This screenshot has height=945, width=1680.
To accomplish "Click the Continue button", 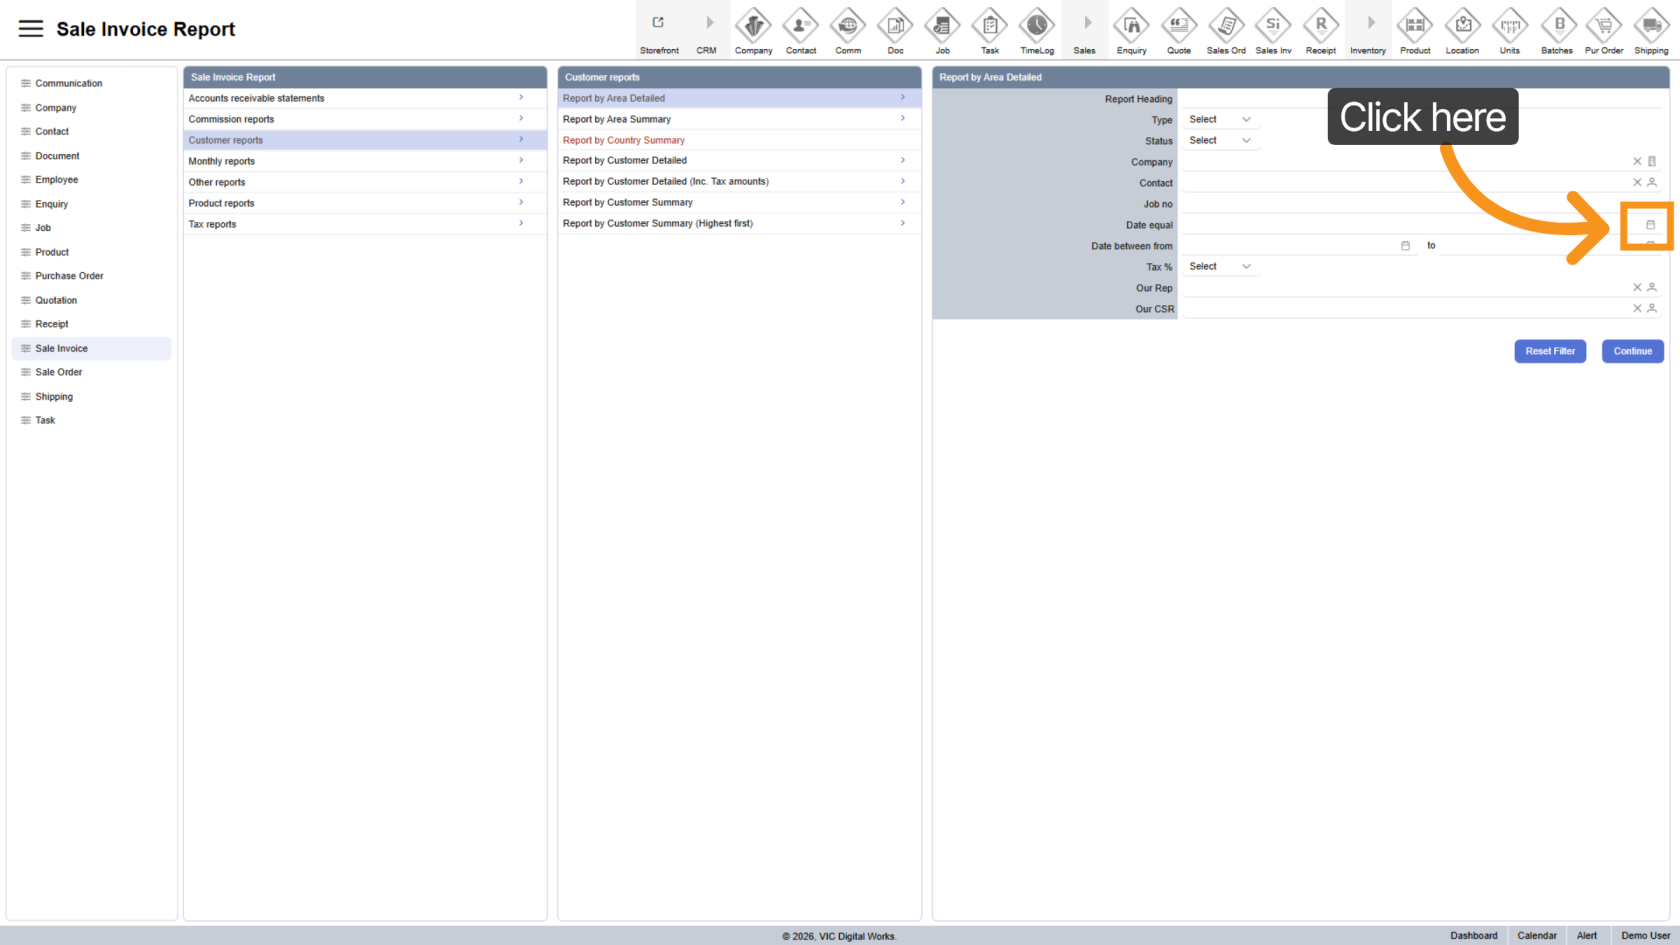I will [1632, 351].
